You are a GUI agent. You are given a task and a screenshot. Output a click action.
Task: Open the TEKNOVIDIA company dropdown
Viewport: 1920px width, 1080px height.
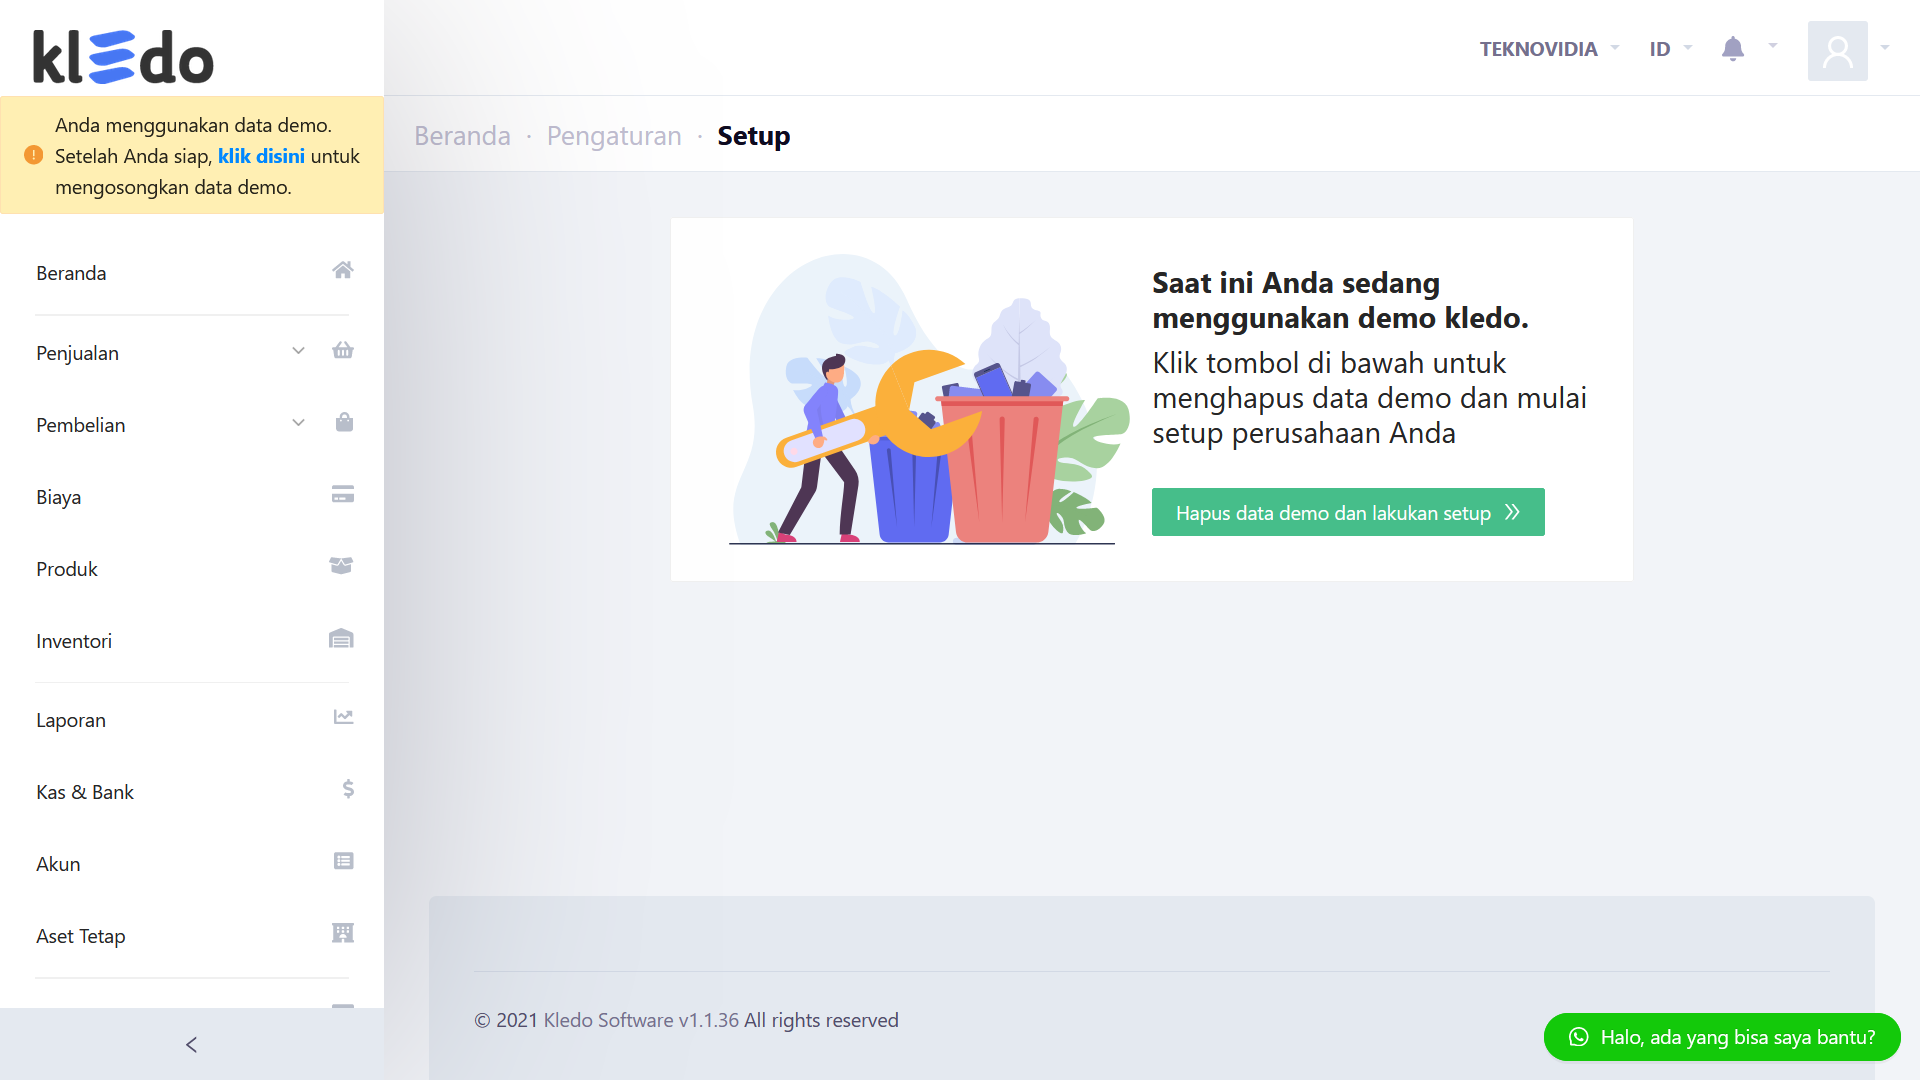[x=1539, y=48]
